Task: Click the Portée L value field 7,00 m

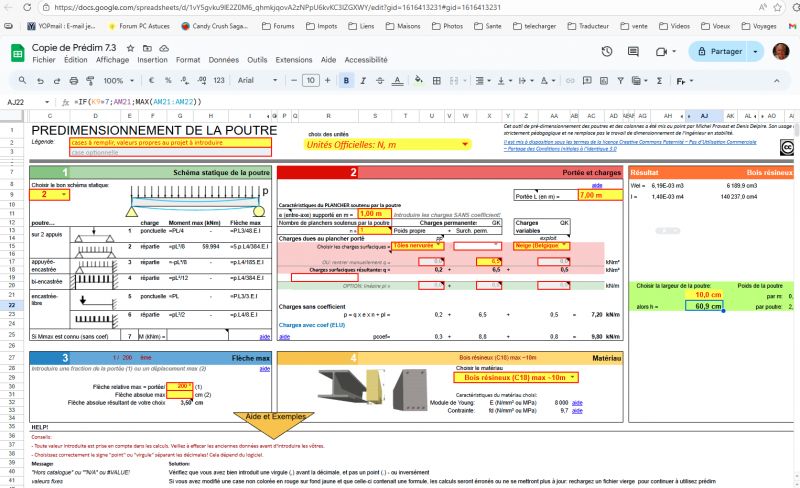Action: 592,195
